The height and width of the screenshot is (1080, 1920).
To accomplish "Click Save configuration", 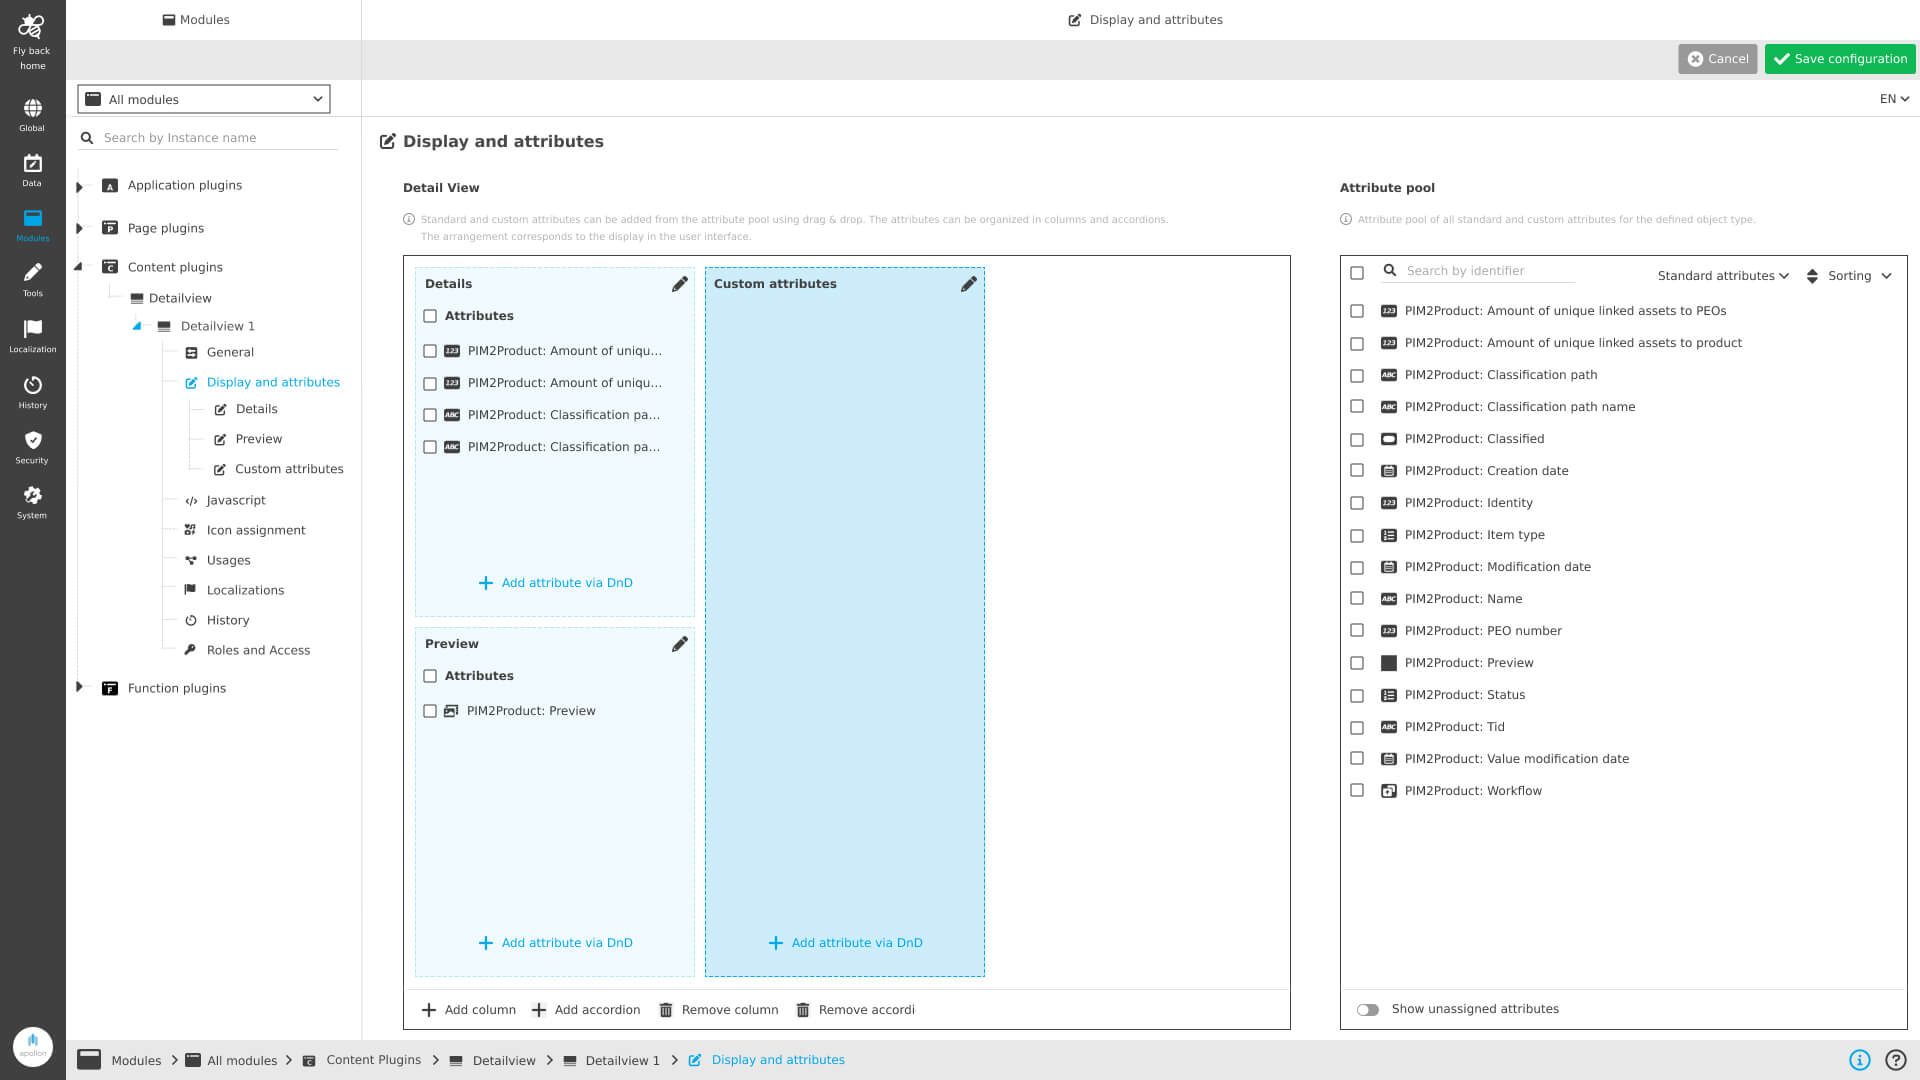I will pos(1840,59).
